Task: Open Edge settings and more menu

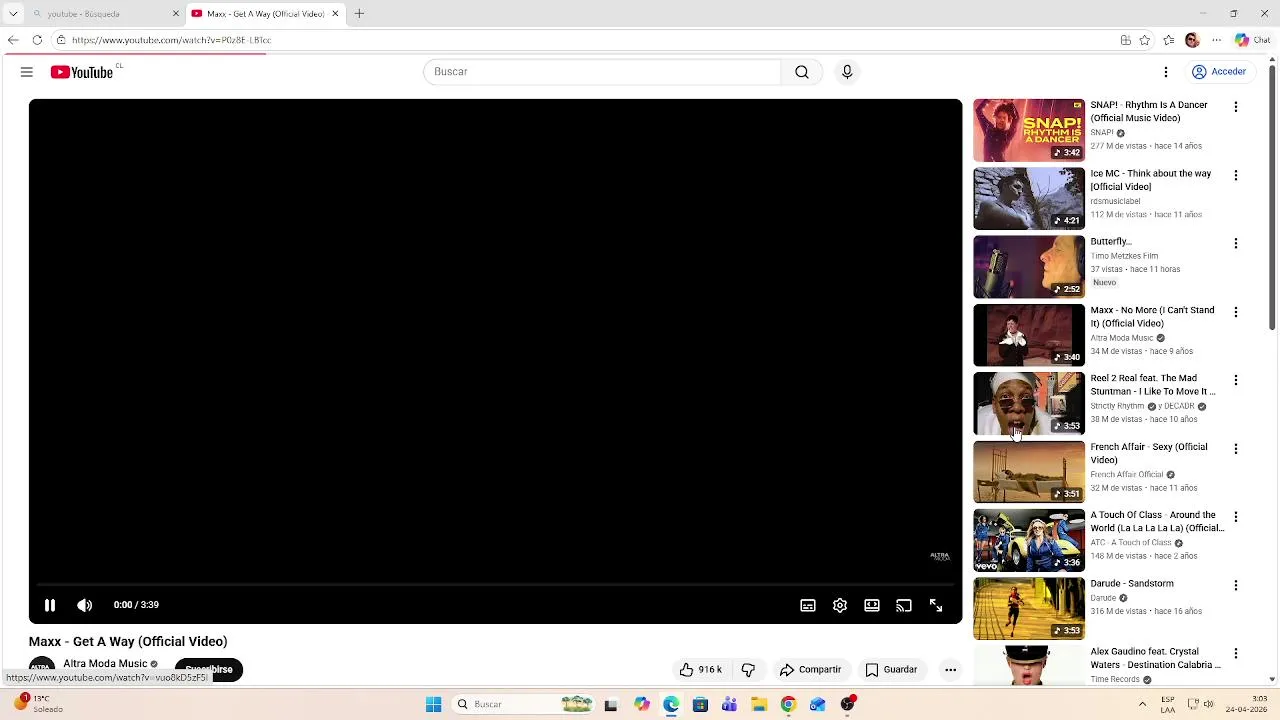Action: tap(1216, 40)
